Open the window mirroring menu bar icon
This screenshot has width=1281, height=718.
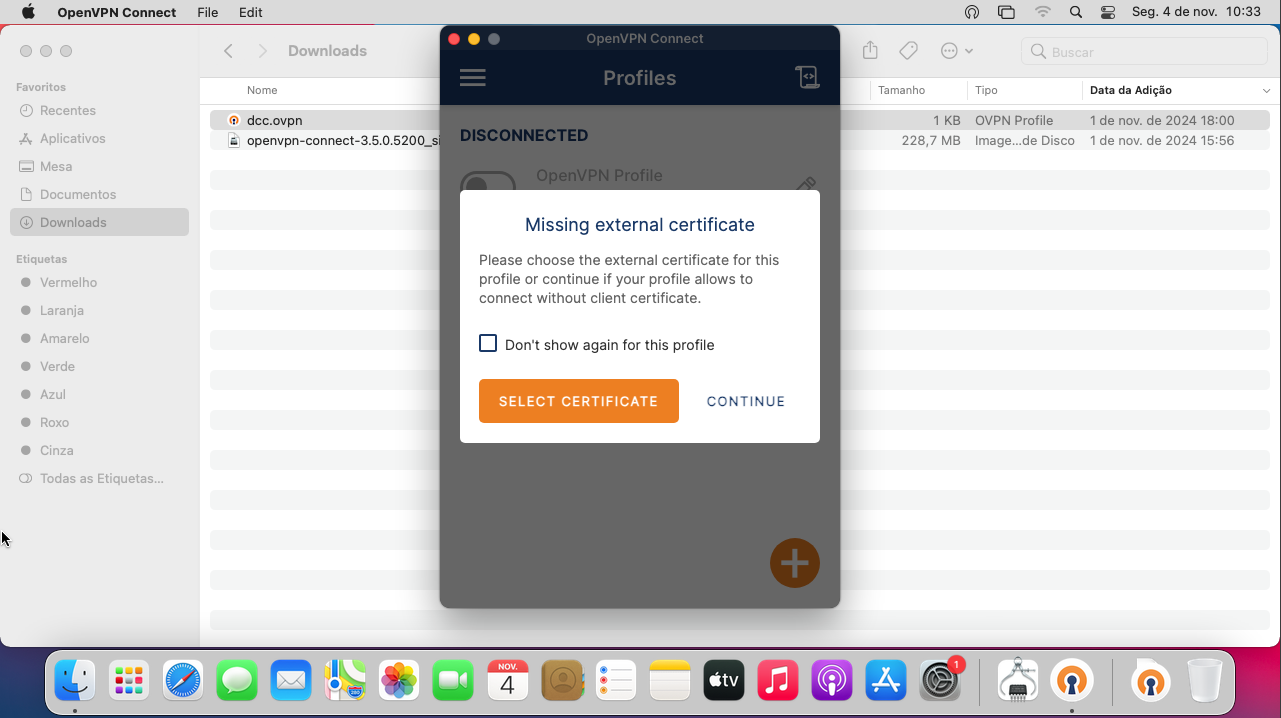1007,12
